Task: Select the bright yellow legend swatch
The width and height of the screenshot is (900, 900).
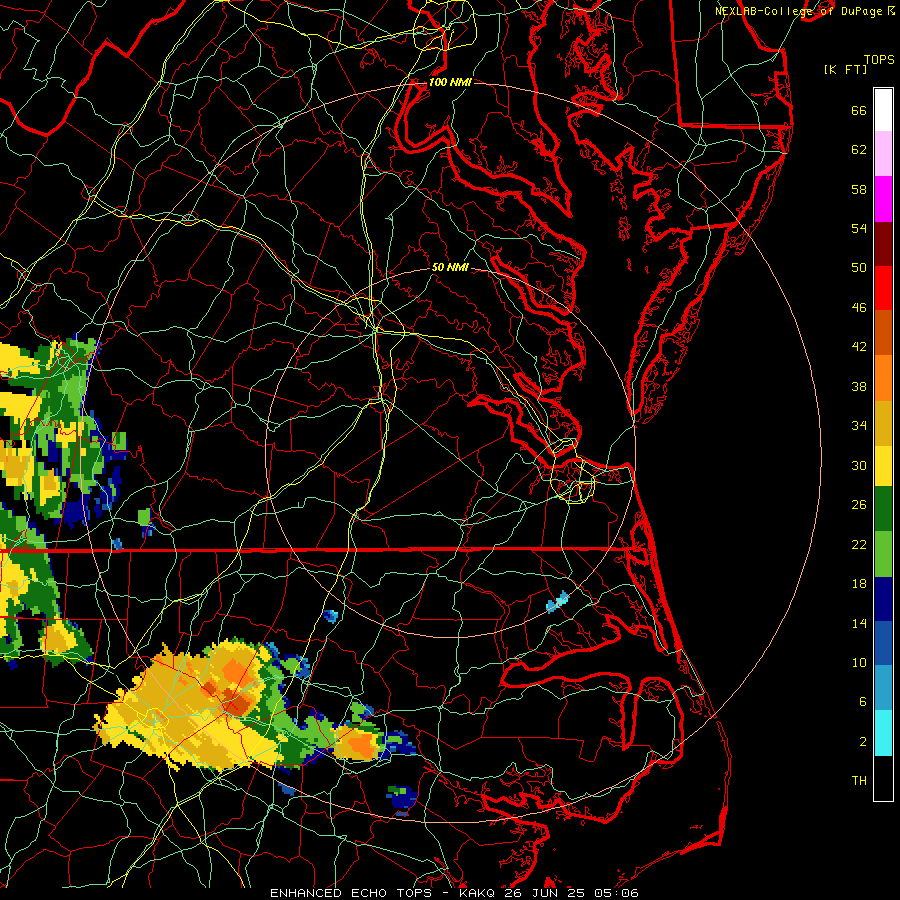Action: (883, 466)
